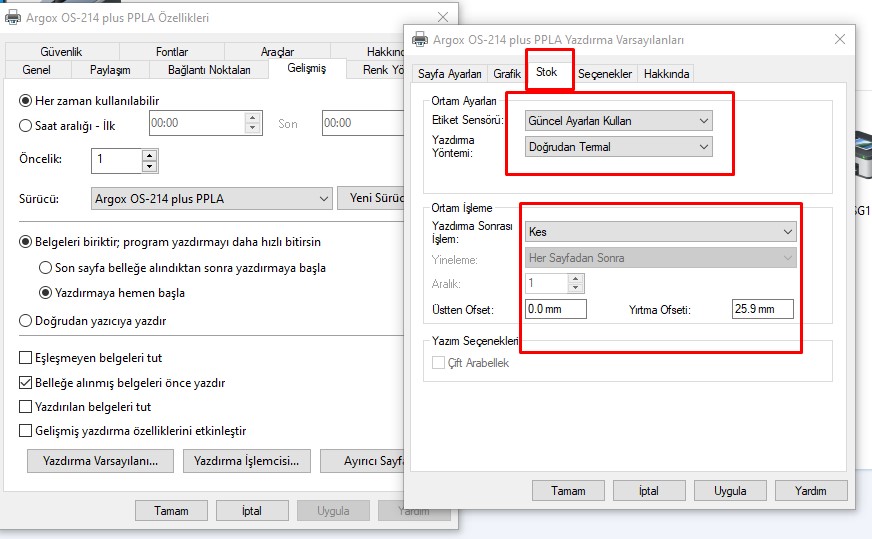
Task: Select 'Her zaman kullanılabilir' radio button
Action: point(25,101)
